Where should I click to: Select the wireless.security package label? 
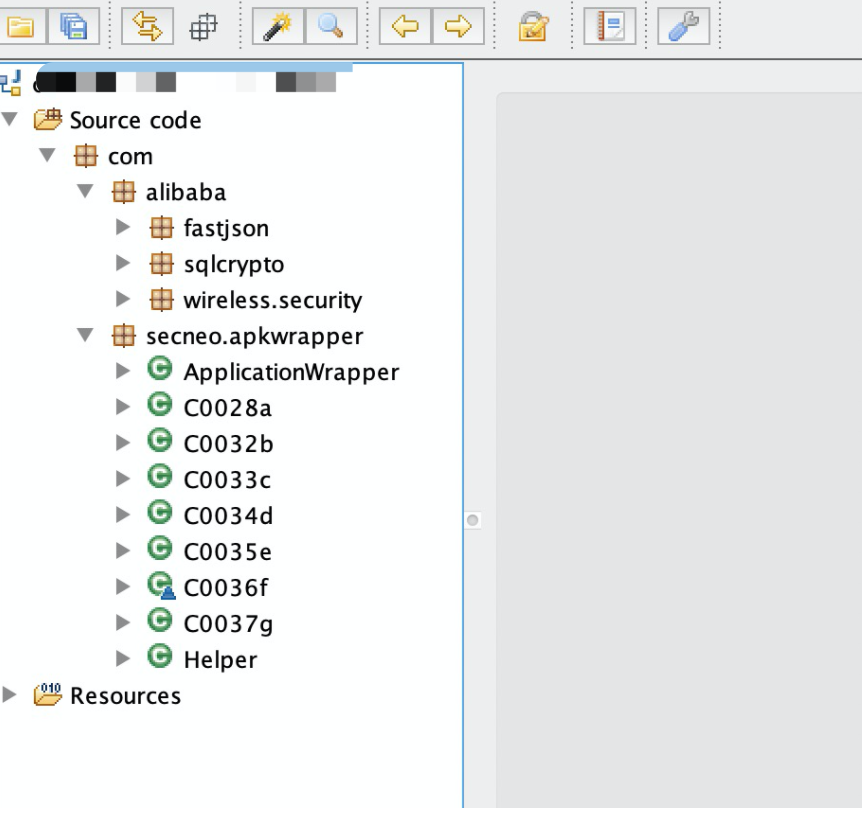coord(273,300)
